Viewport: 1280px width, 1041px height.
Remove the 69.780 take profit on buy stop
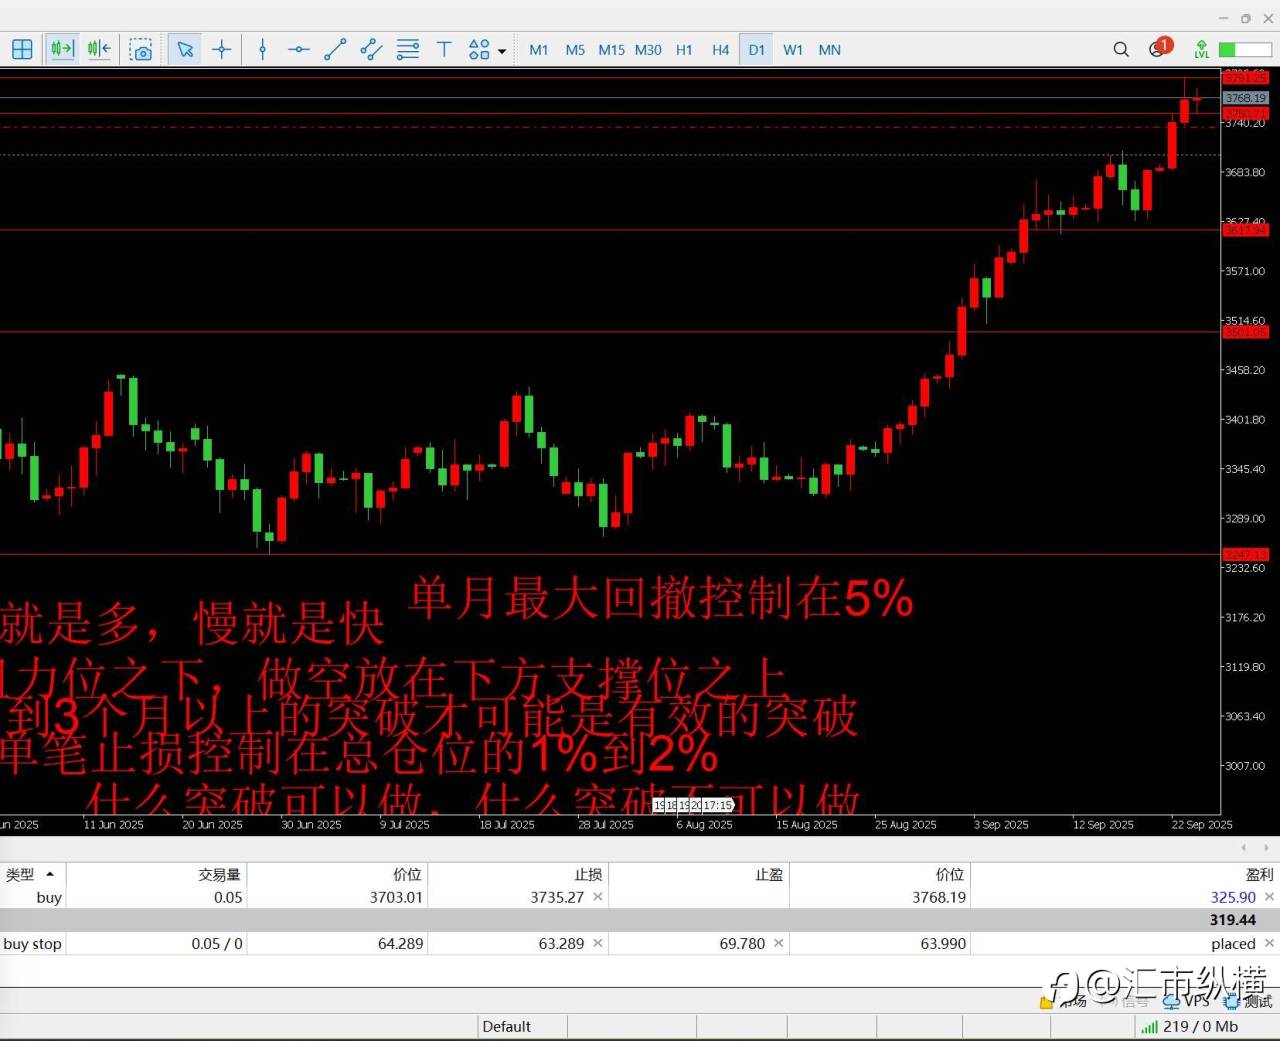(x=778, y=943)
